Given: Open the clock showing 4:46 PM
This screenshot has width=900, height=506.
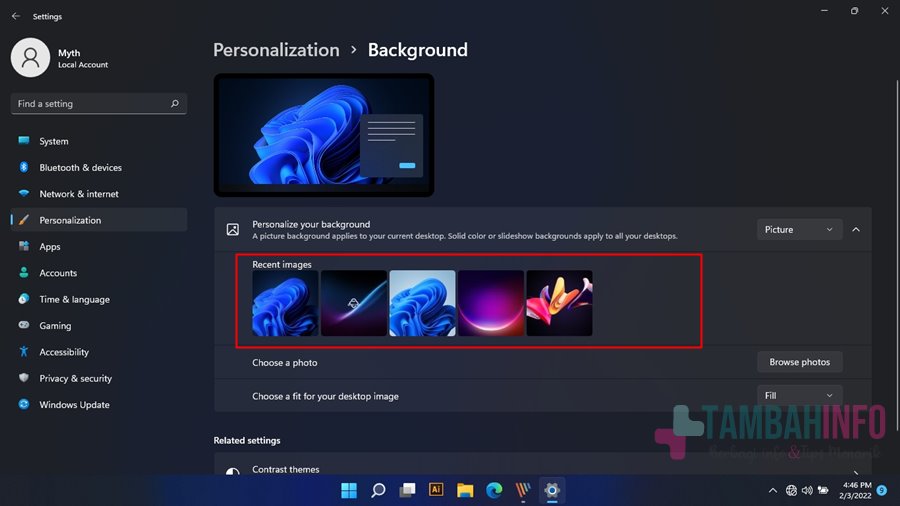Looking at the screenshot, I should tap(856, 490).
